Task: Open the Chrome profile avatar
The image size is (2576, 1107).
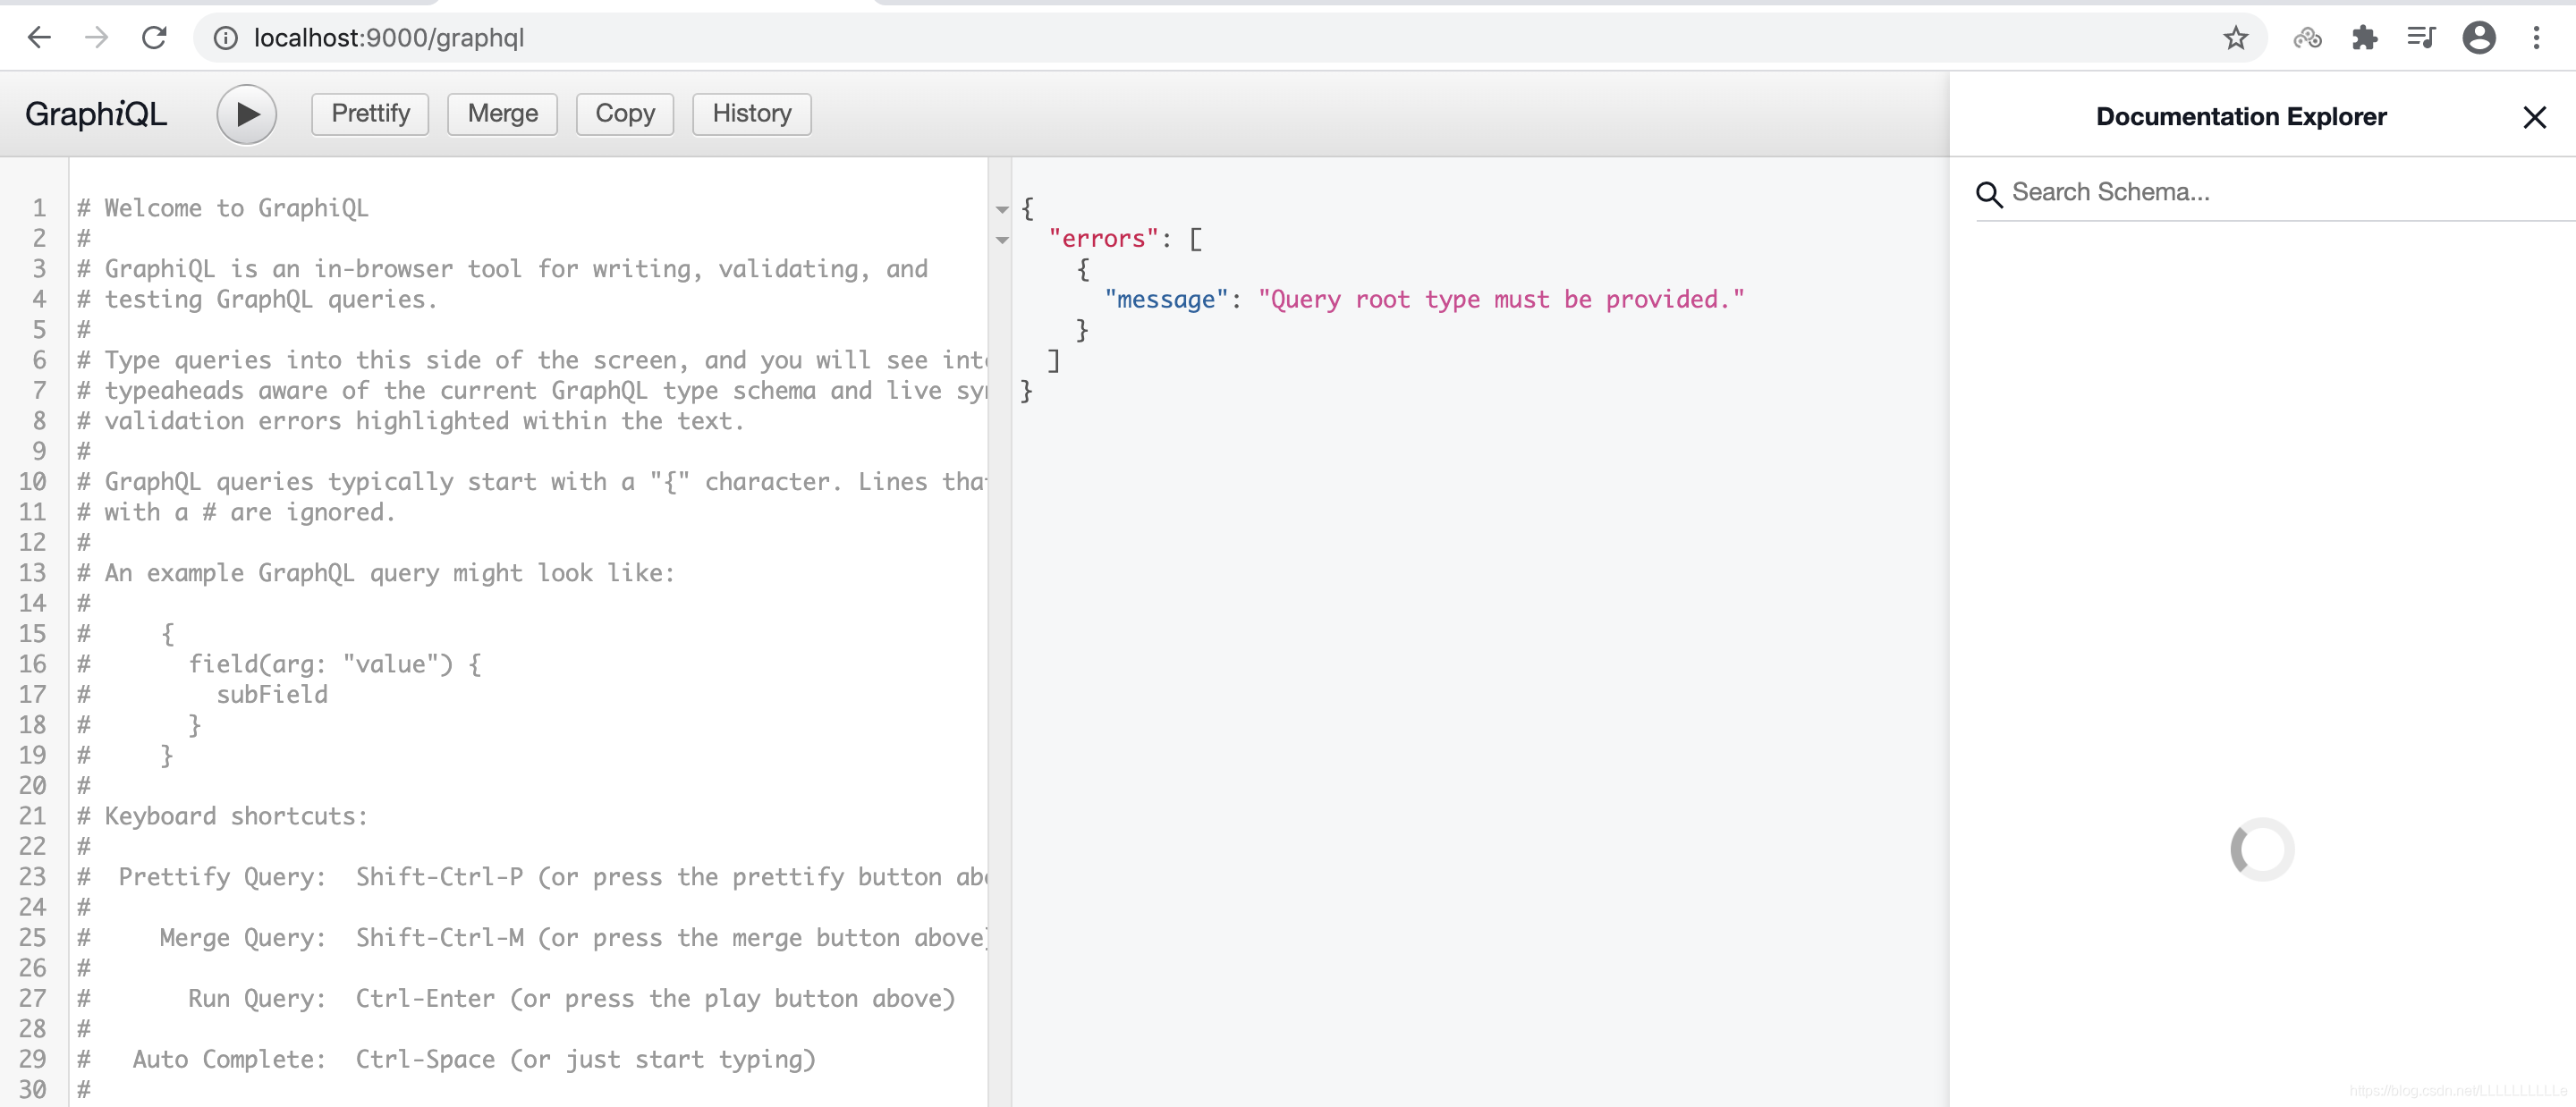Action: [2479, 38]
